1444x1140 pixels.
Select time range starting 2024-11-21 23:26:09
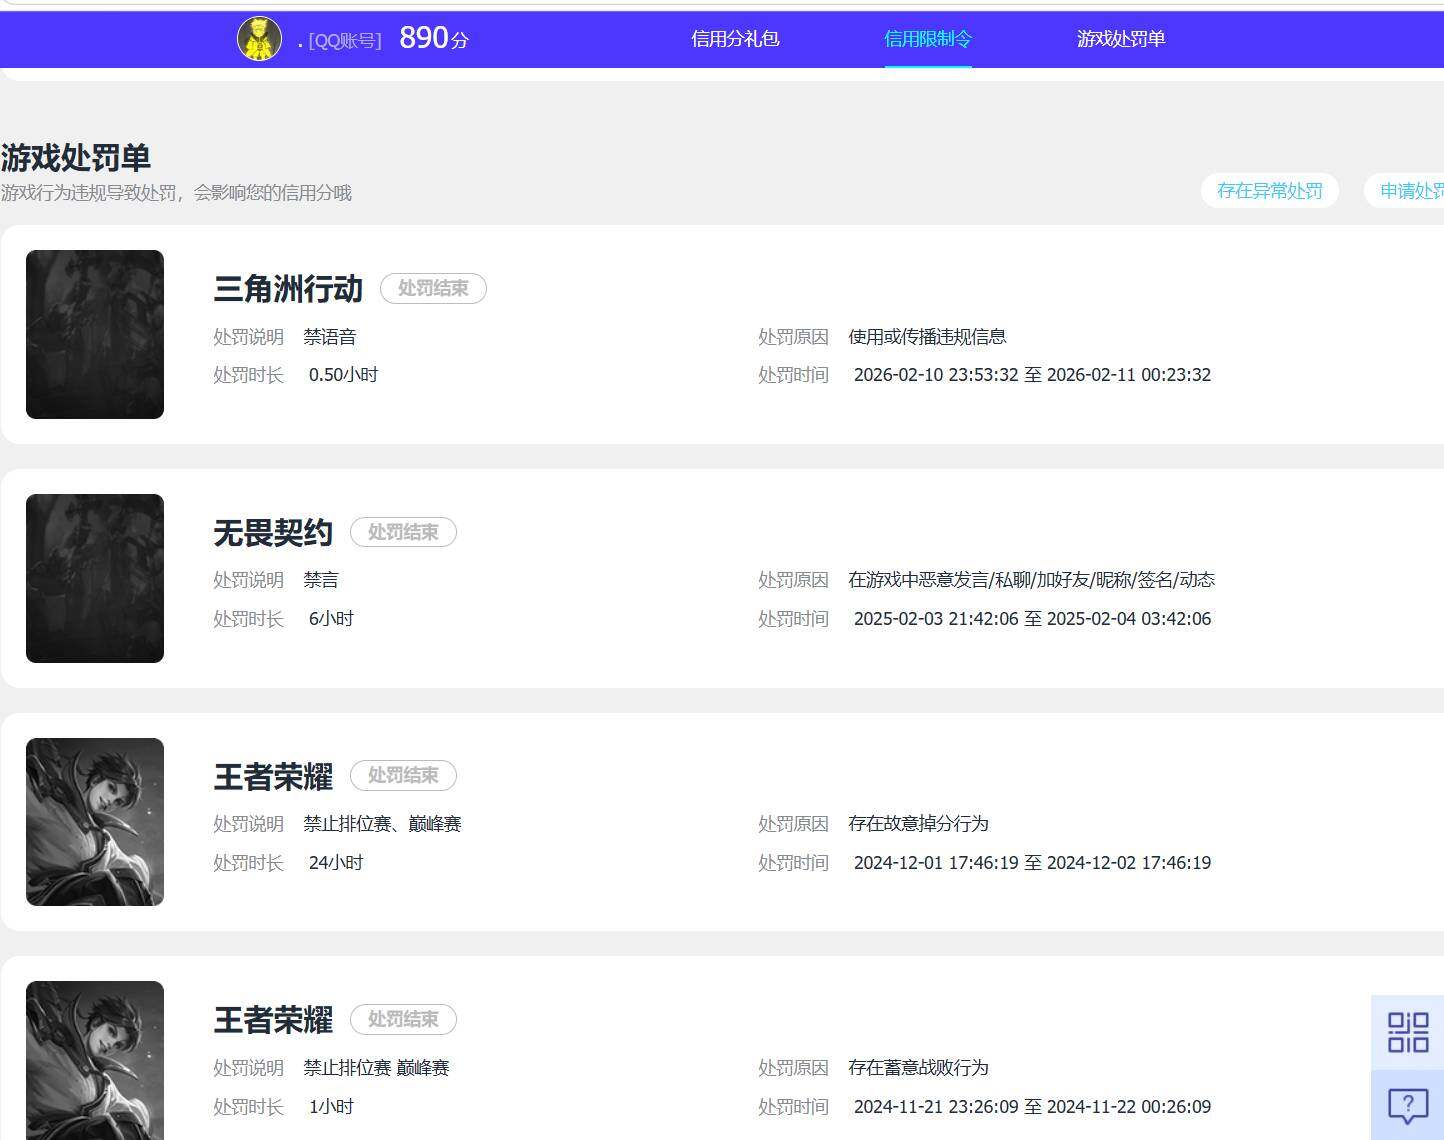[x=1032, y=1107]
